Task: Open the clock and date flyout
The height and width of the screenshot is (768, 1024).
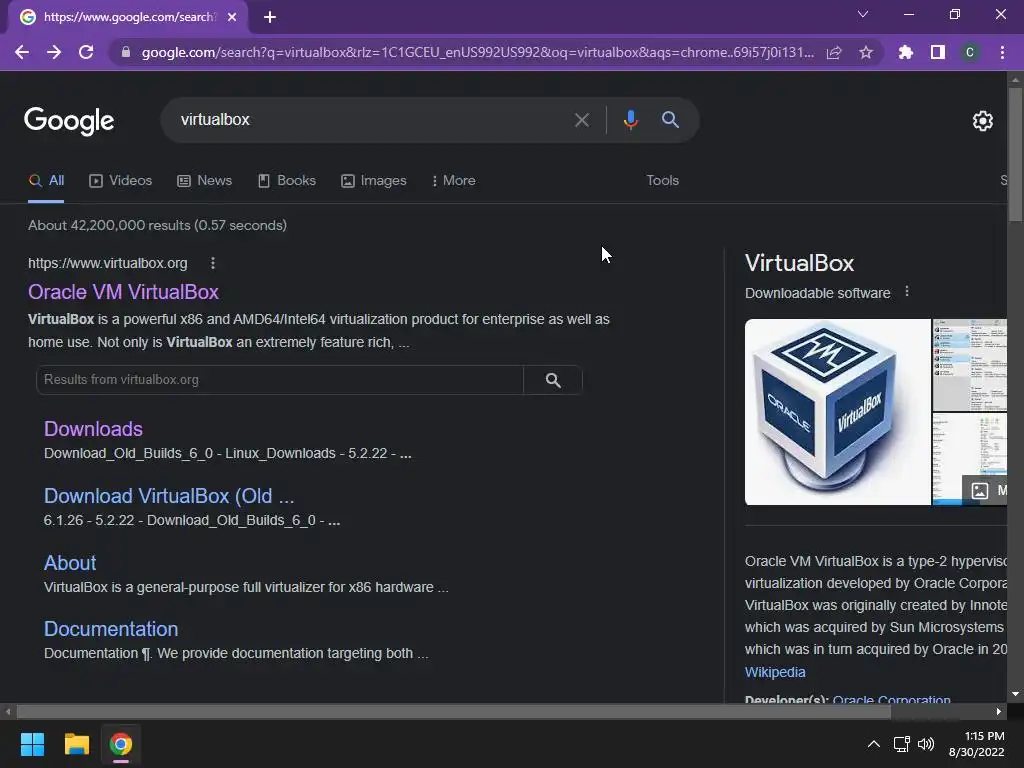Action: [x=977, y=744]
